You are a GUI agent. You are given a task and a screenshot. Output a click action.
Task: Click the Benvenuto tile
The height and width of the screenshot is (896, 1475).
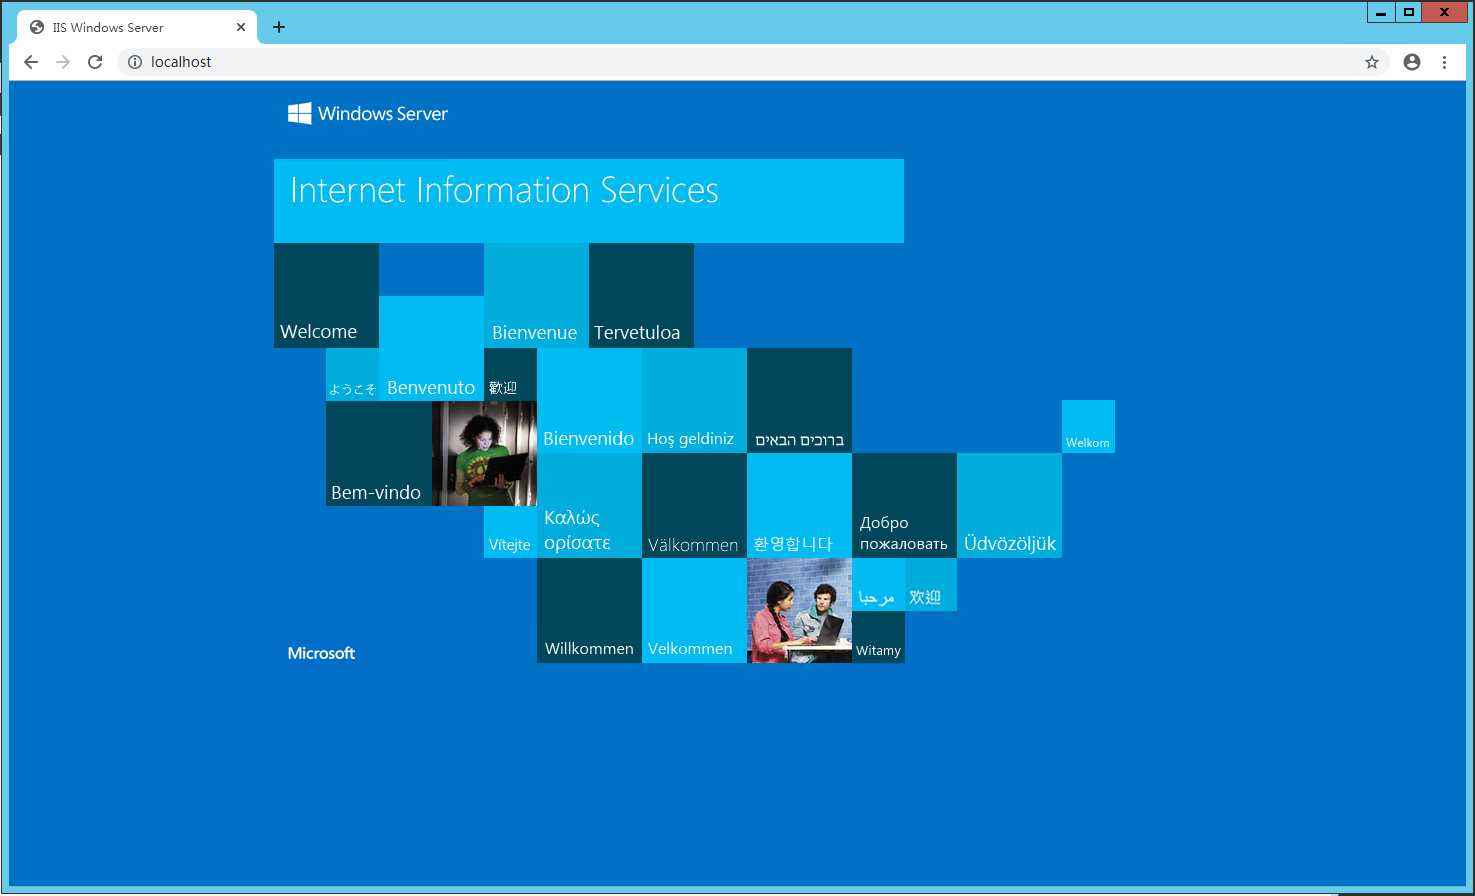click(431, 348)
